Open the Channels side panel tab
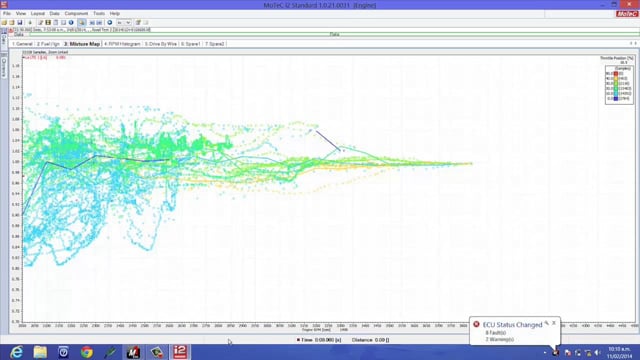The image size is (640, 360). pyautogui.click(x=4, y=68)
